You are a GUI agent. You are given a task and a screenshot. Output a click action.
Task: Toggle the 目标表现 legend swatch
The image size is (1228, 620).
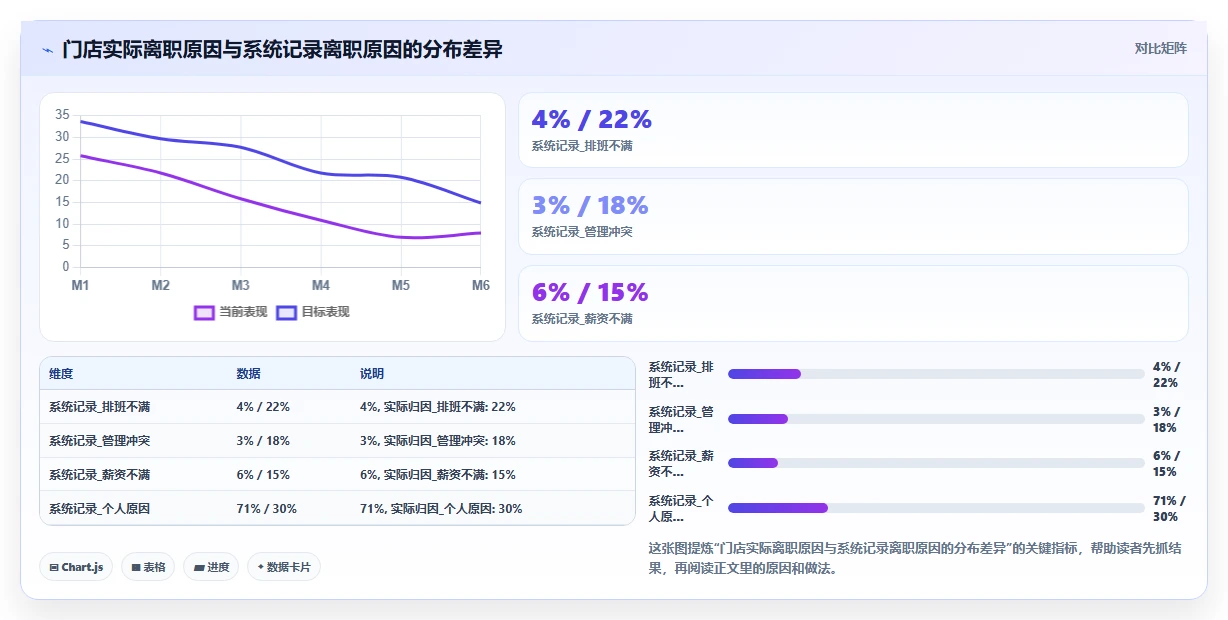[x=286, y=312]
